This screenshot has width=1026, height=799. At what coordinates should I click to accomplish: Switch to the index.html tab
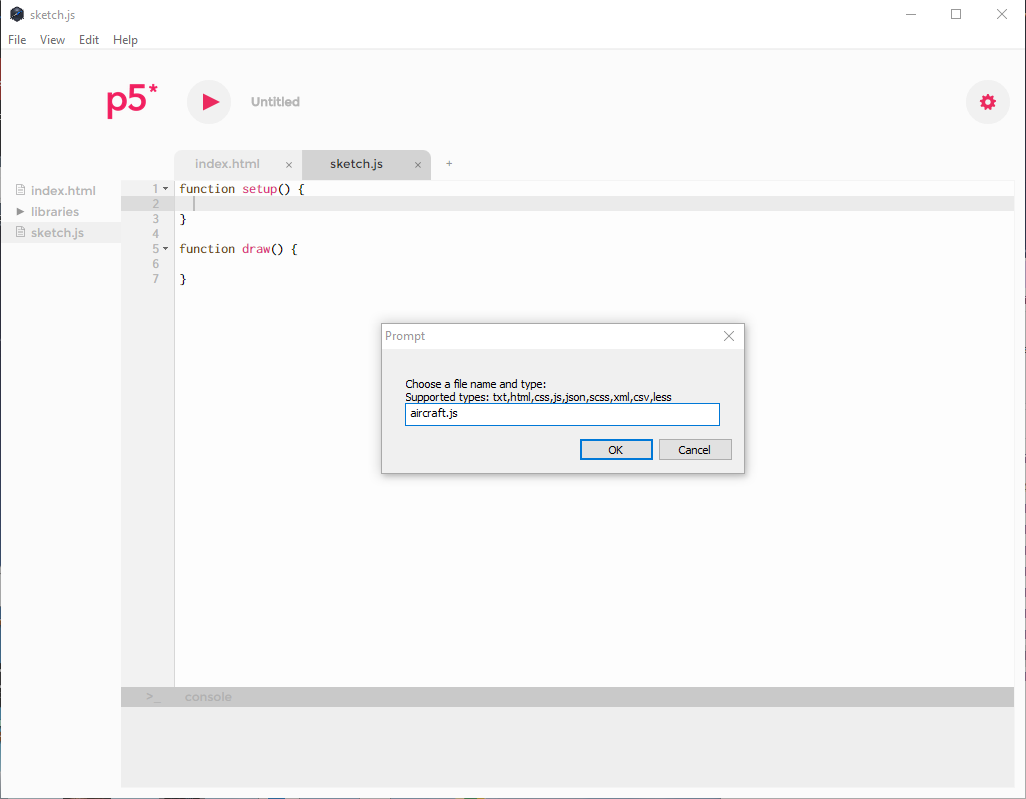click(227, 164)
